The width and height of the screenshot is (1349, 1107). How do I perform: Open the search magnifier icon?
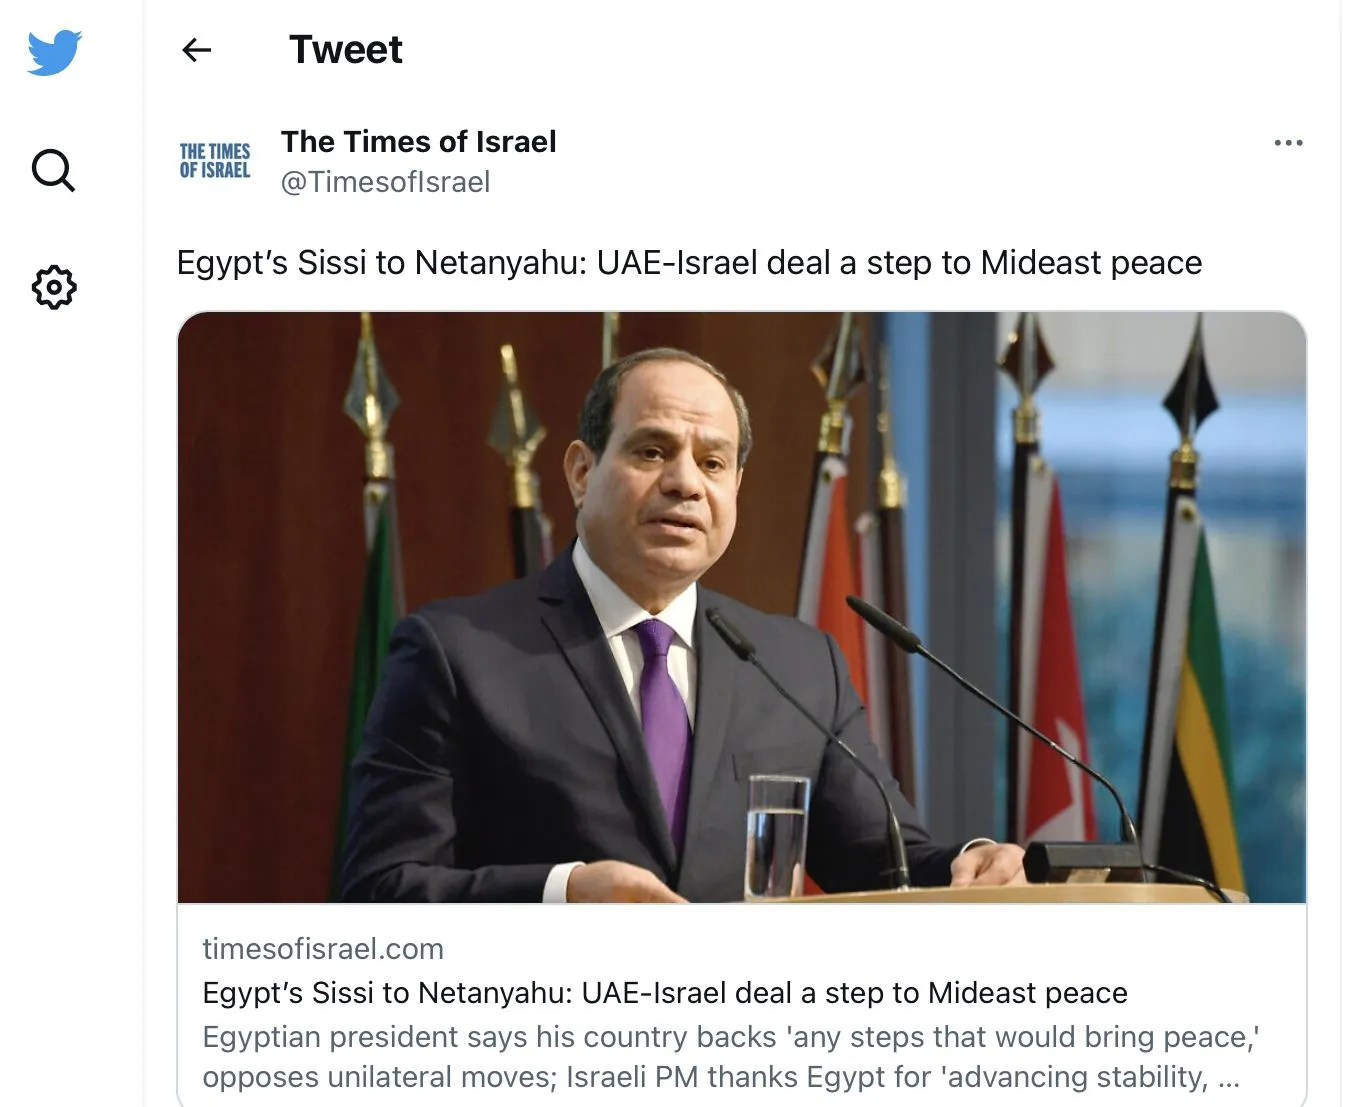[53, 170]
